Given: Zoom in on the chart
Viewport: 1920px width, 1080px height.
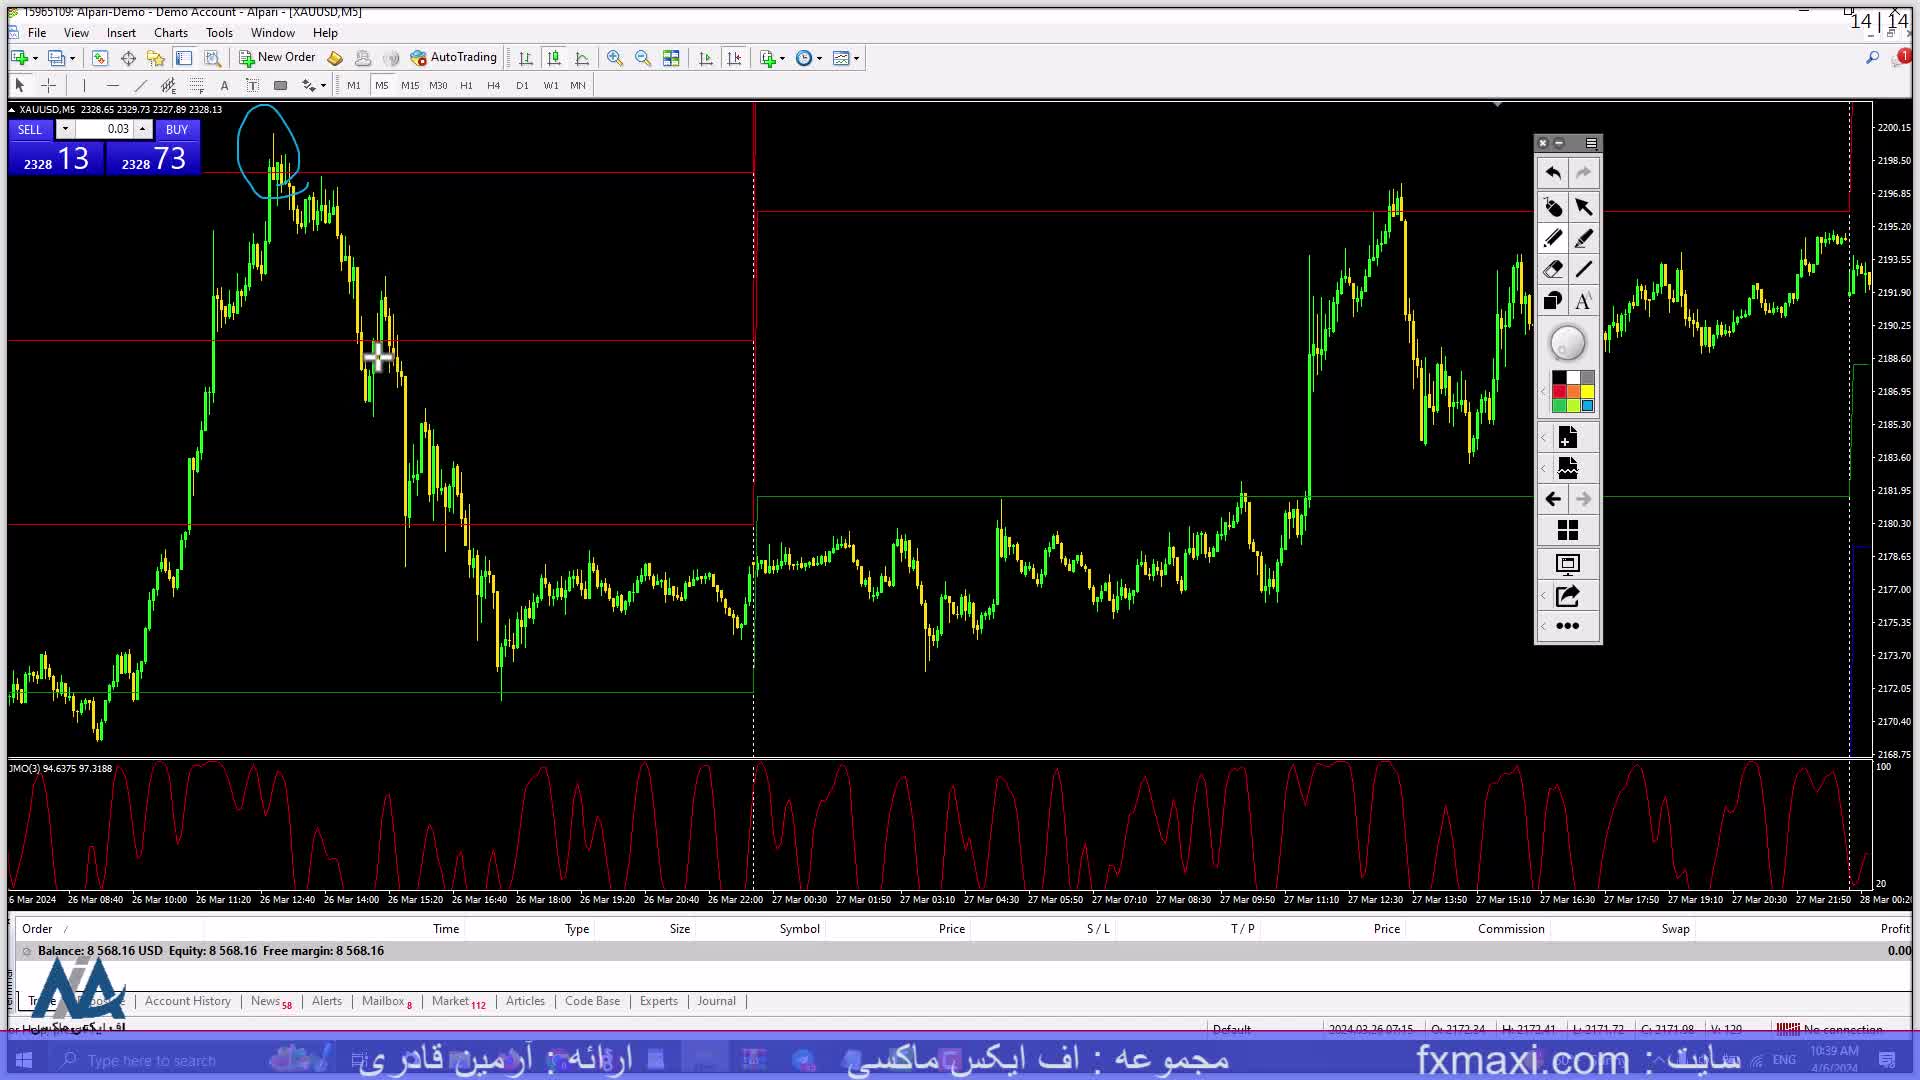Looking at the screenshot, I should click(x=615, y=58).
